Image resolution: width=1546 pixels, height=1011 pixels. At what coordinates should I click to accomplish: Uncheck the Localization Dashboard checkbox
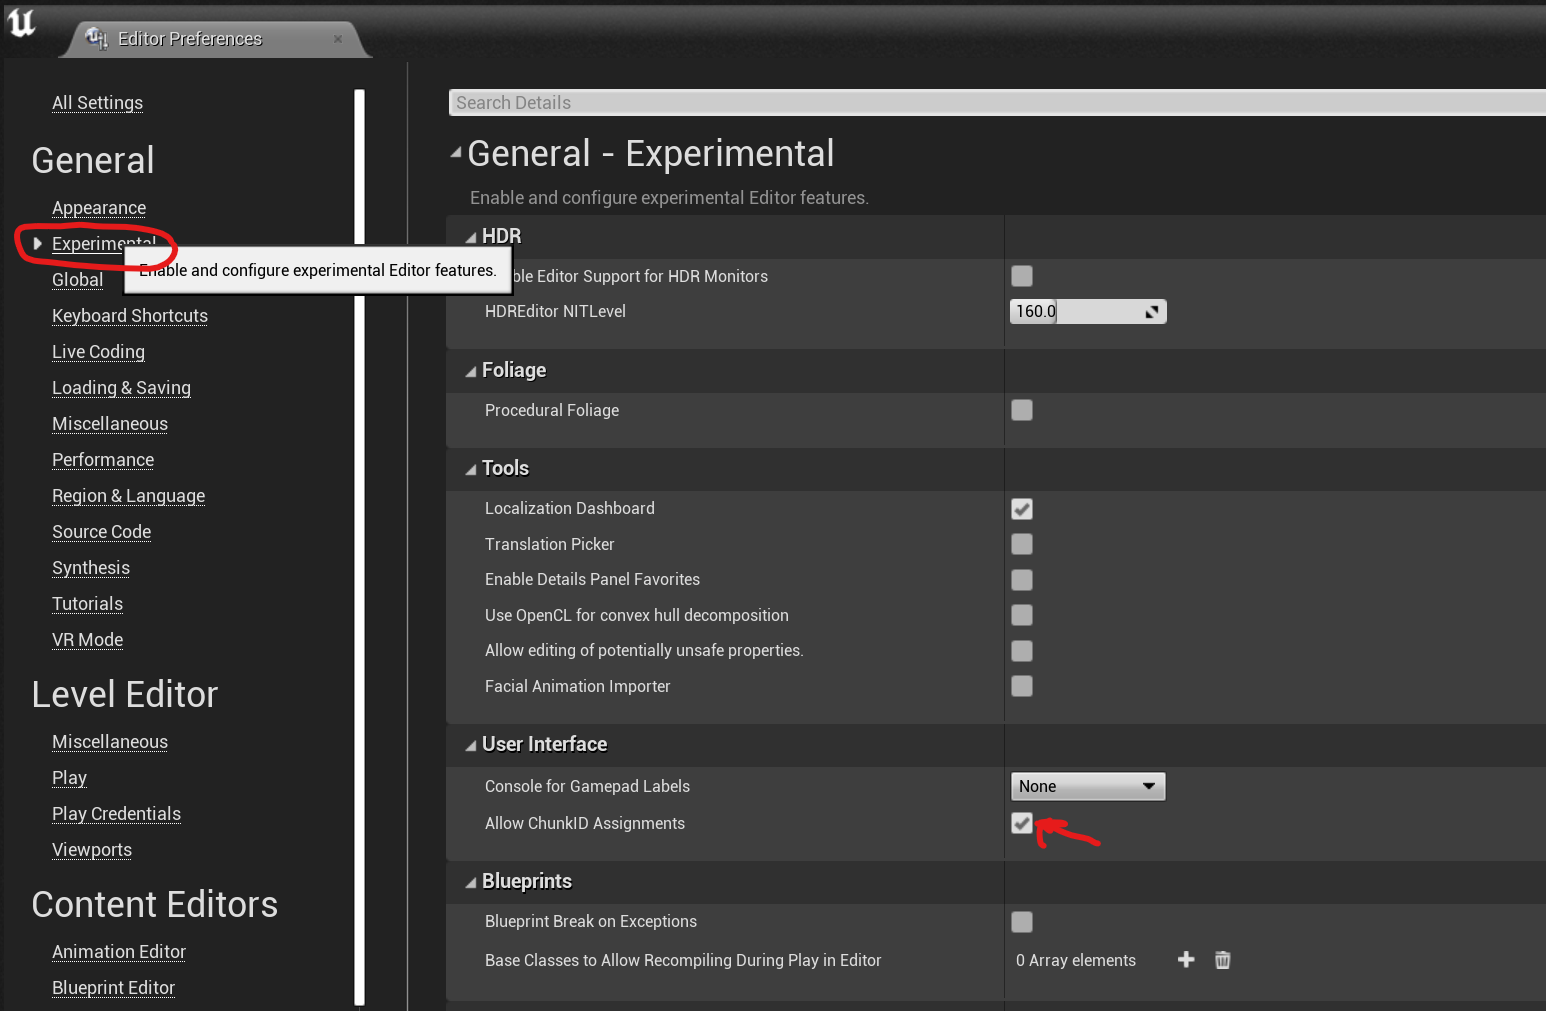1022,509
